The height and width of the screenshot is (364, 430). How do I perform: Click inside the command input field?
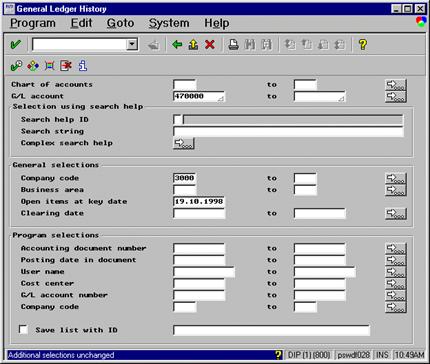[80, 44]
